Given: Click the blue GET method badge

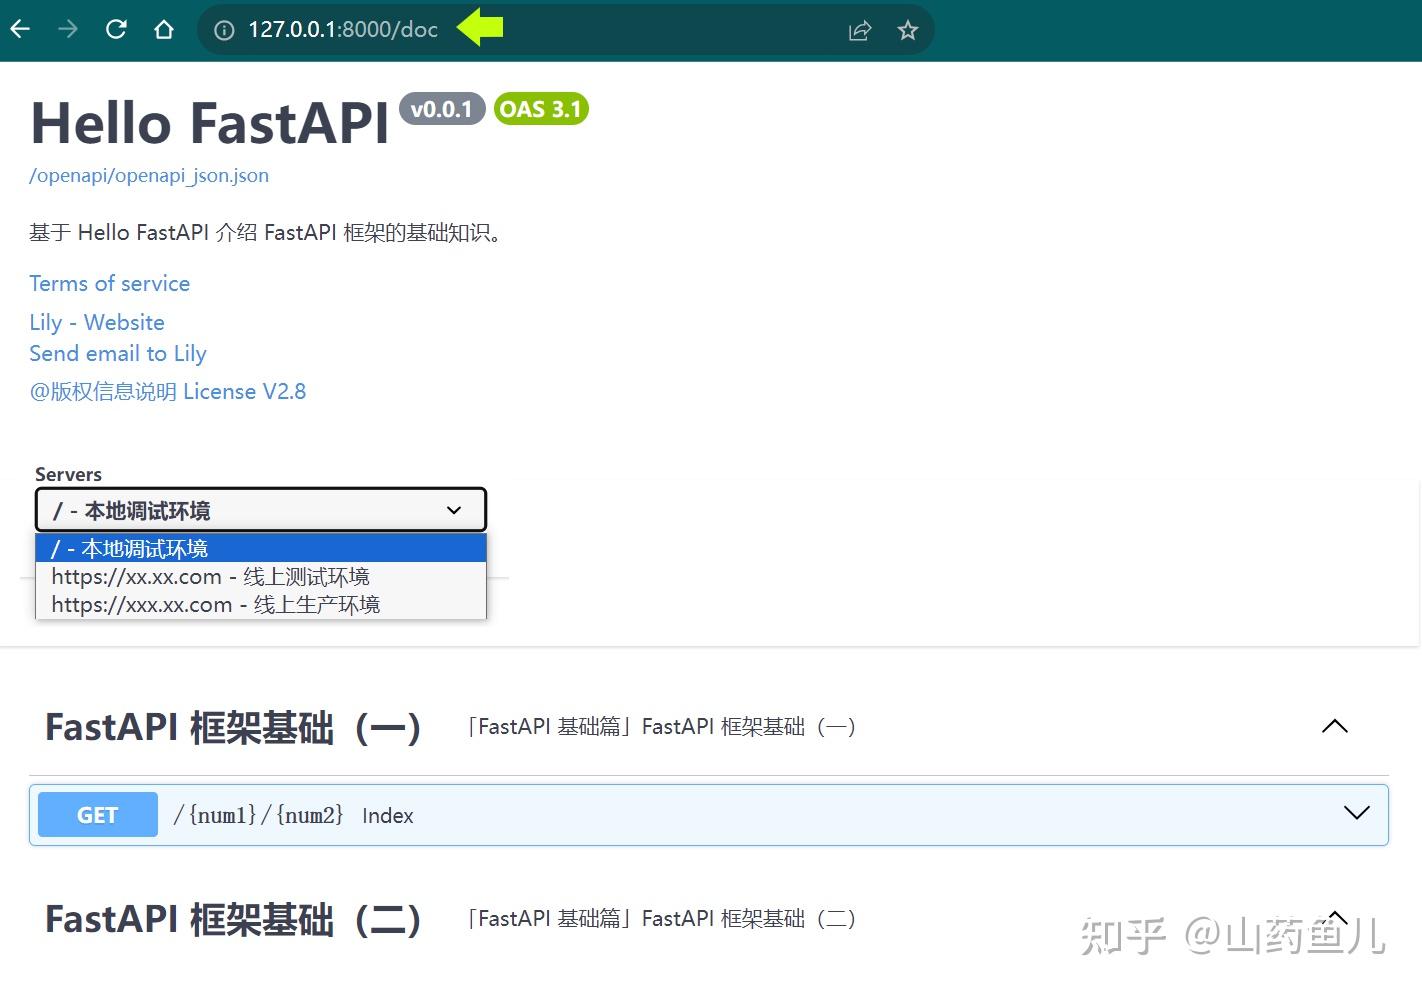Looking at the screenshot, I should [96, 814].
